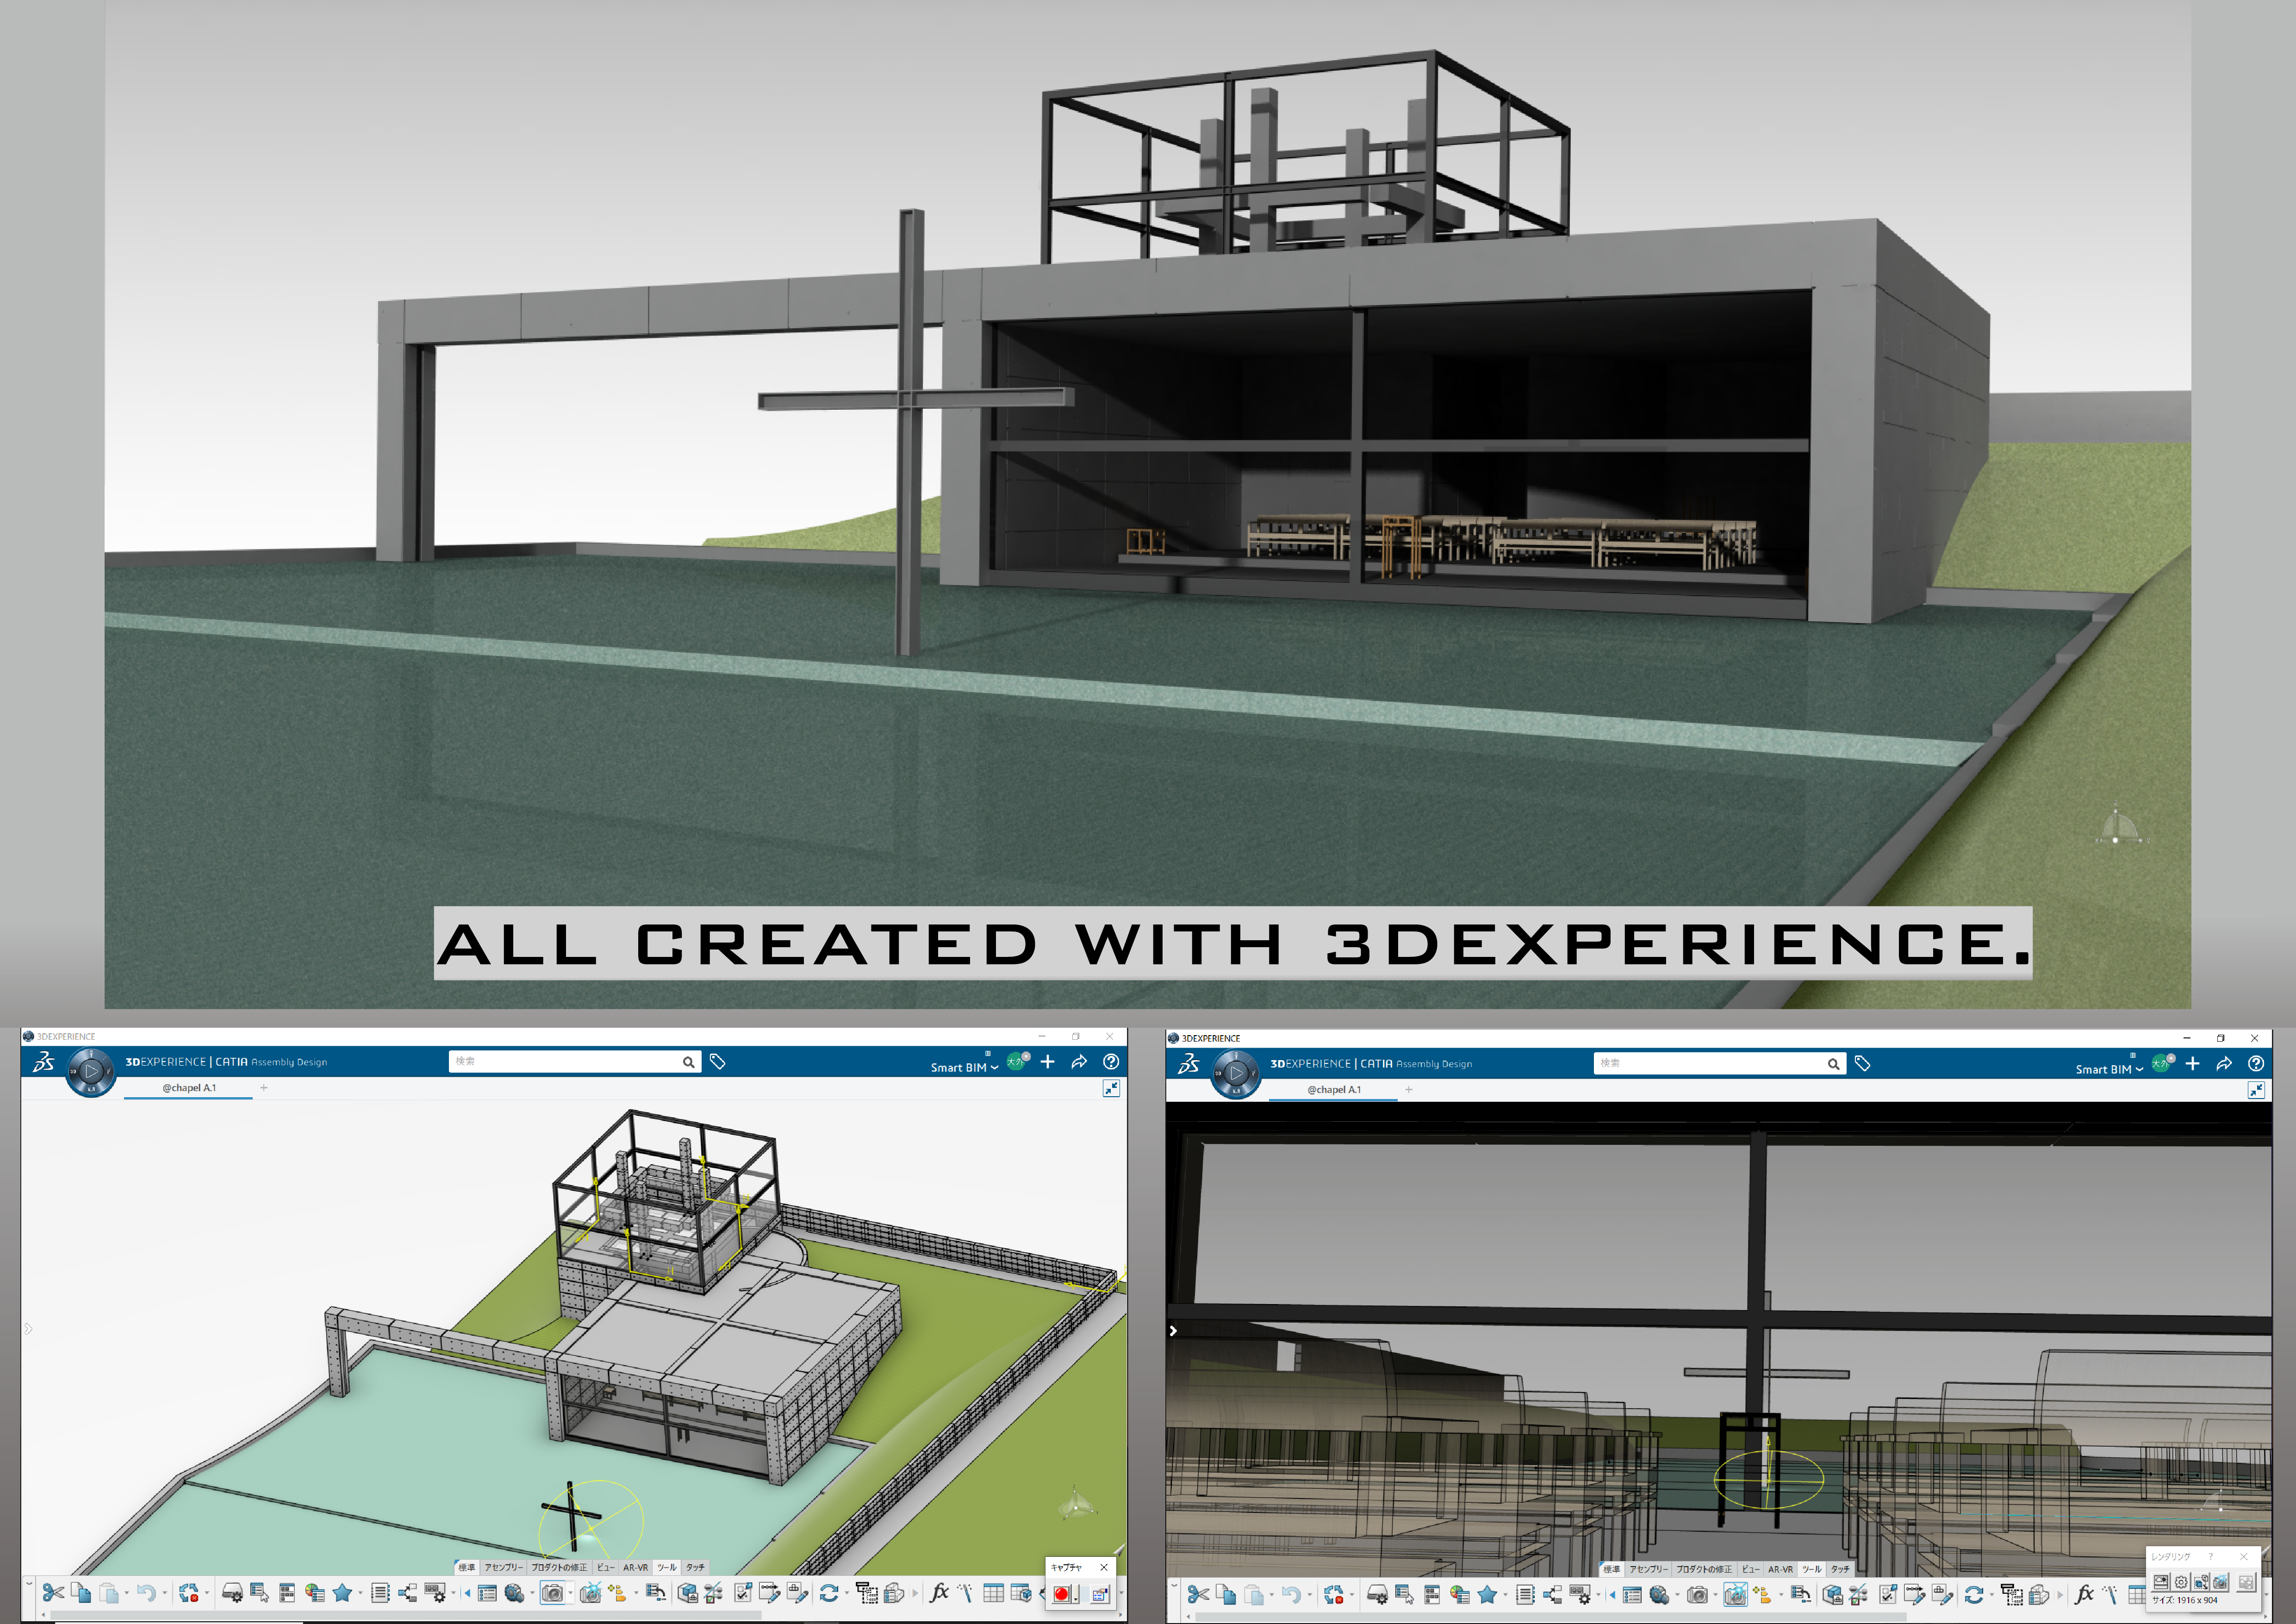Screen dimensions: 2296x1624
Task: Select the scissors Cut tool in right toolbar
Action: (1198, 1595)
